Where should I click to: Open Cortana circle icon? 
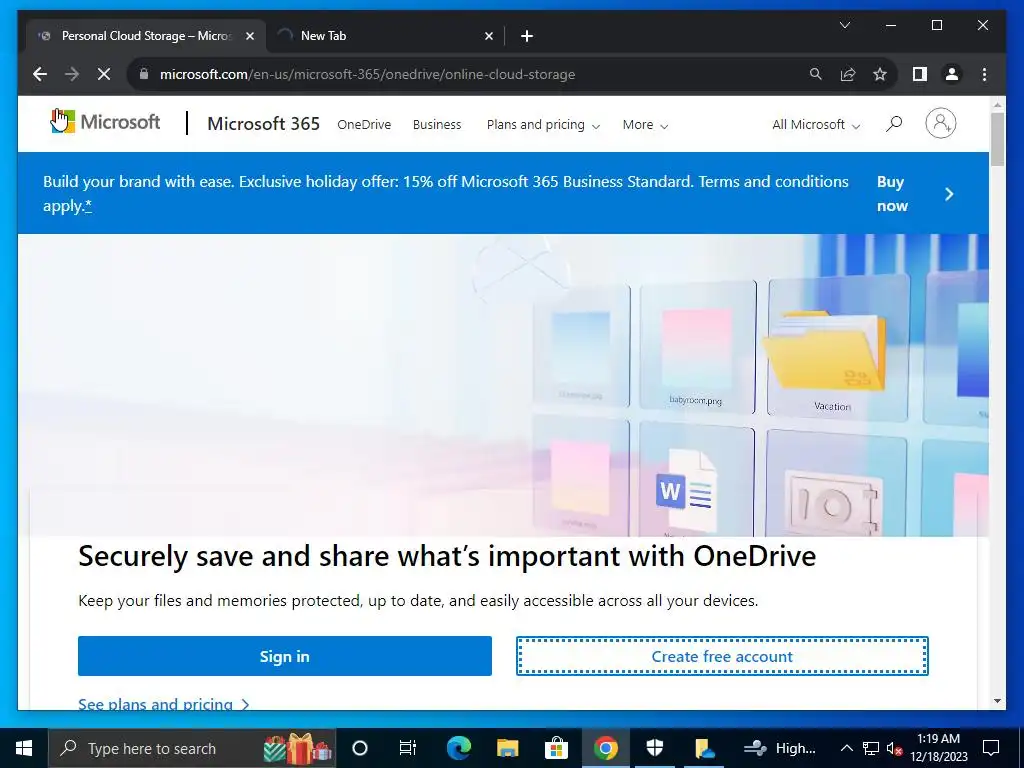(360, 748)
